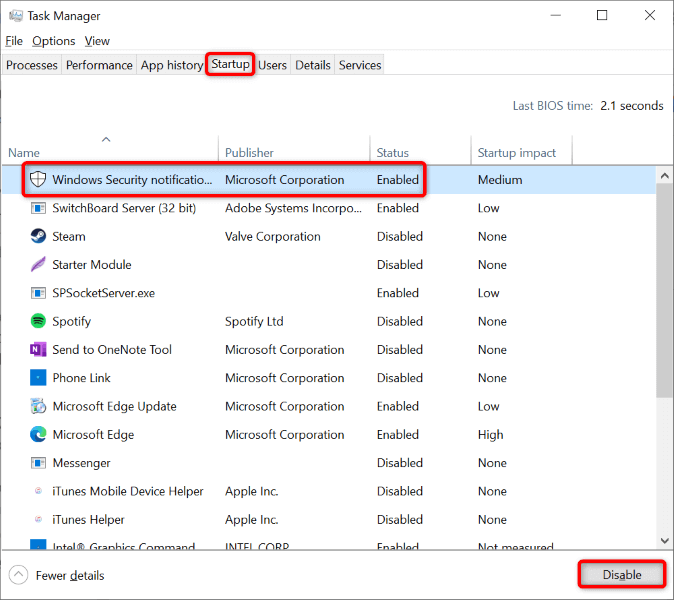674x600 pixels.
Task: Select the OneNote tool icon
Action: pyautogui.click(x=38, y=350)
